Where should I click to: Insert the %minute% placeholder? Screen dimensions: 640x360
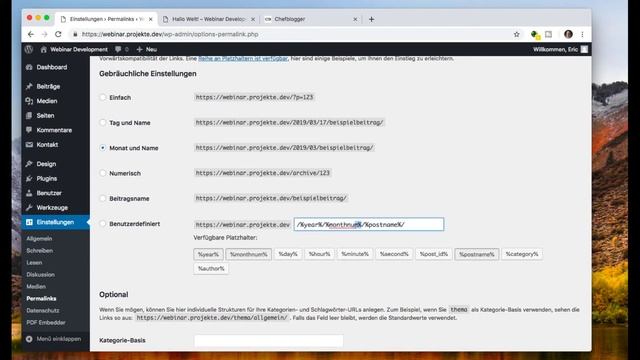[355, 254]
